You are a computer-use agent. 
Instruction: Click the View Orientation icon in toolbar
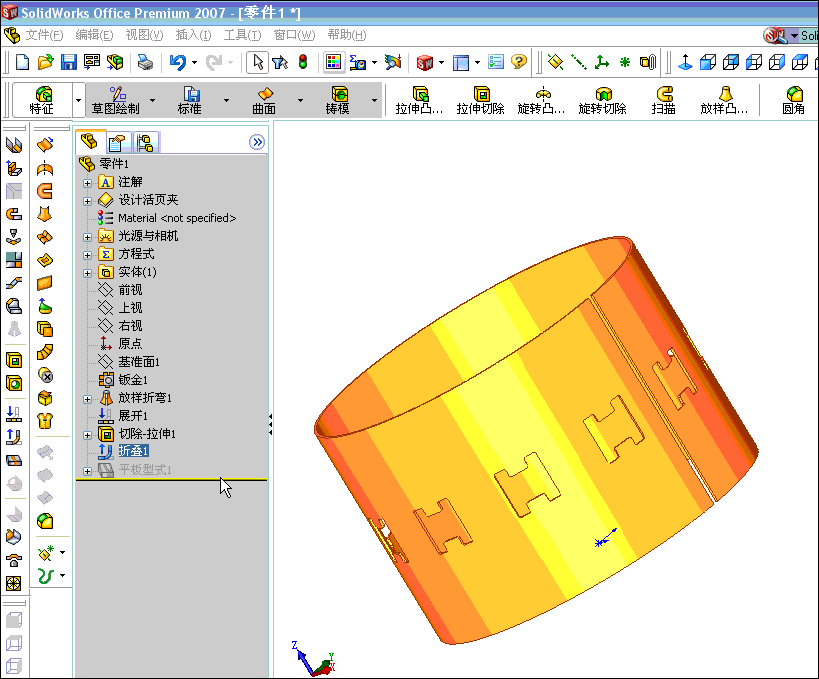[685, 62]
